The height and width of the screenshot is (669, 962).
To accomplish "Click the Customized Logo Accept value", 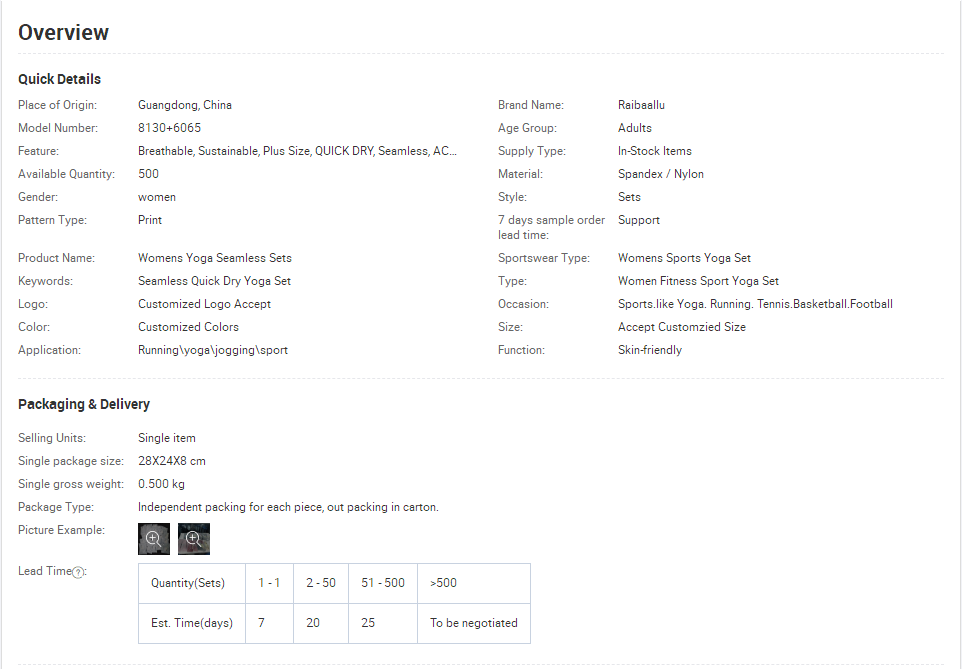I will click(x=204, y=304).
